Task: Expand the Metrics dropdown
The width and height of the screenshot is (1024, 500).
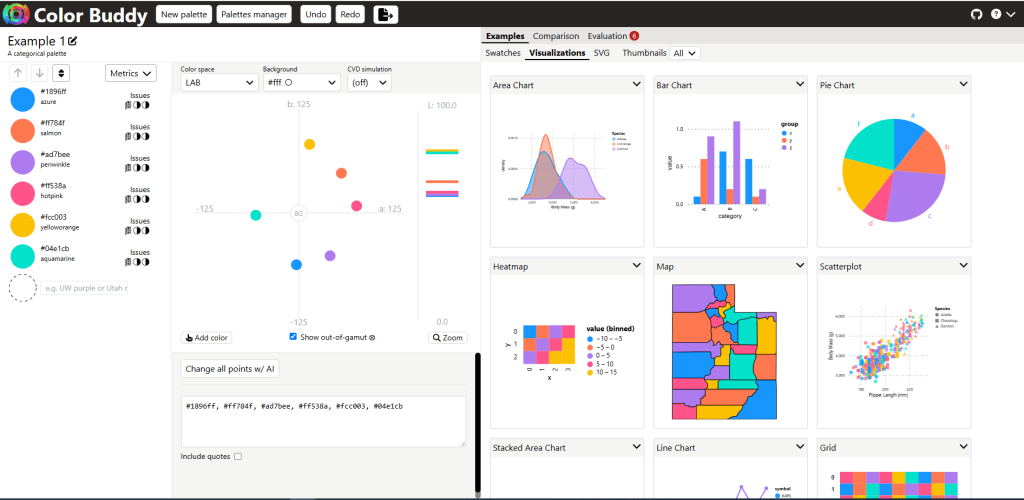Action: [131, 73]
